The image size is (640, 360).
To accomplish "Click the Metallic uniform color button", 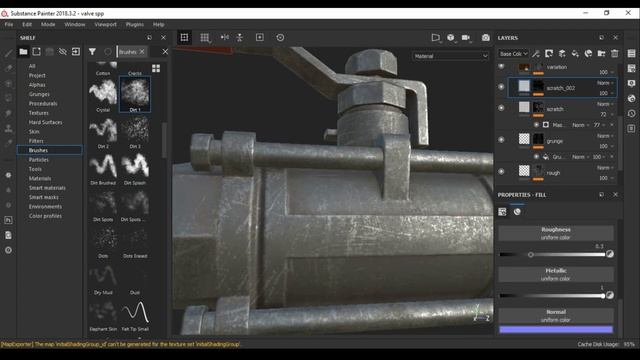I will [x=556, y=274].
